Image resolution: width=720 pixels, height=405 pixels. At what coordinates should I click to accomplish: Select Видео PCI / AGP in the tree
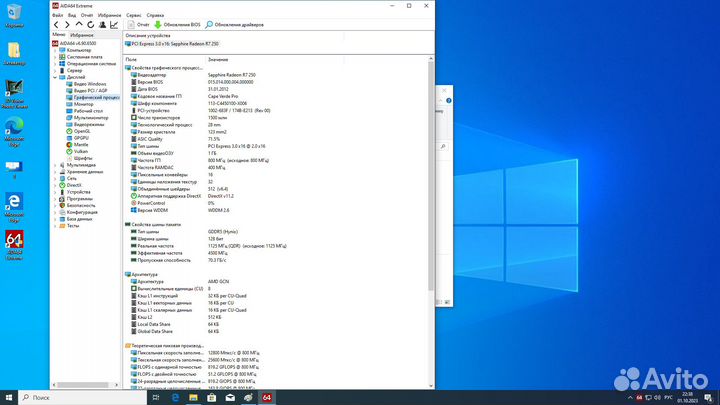pos(90,91)
